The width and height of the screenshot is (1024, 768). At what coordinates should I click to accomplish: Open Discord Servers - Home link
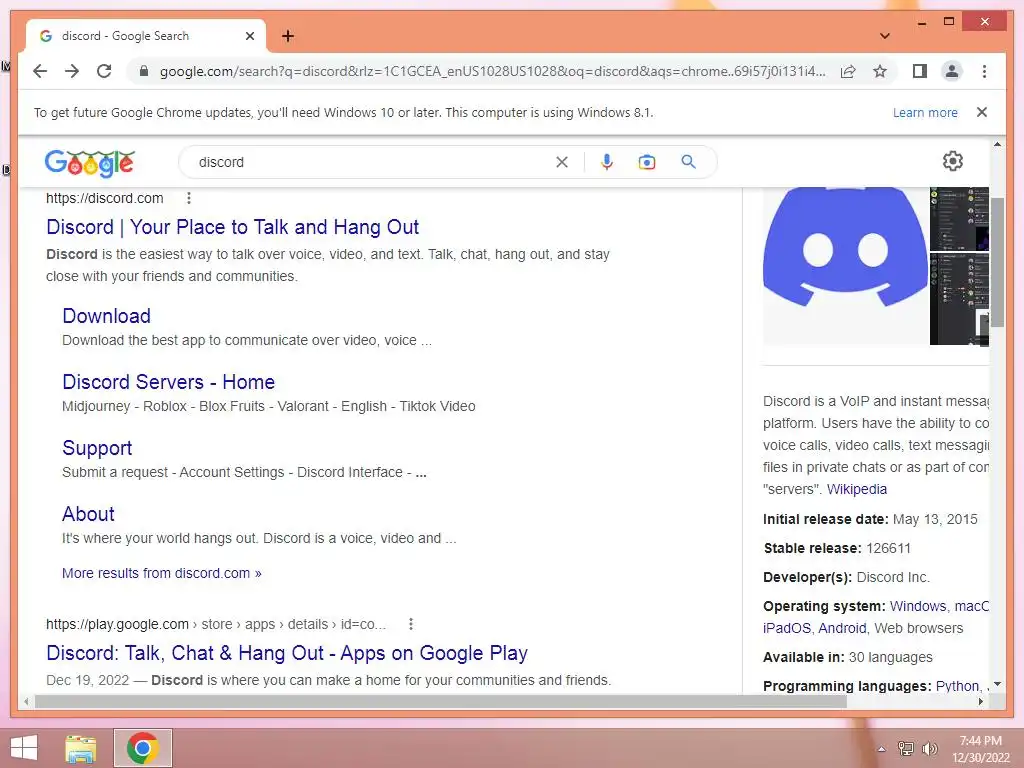(168, 382)
